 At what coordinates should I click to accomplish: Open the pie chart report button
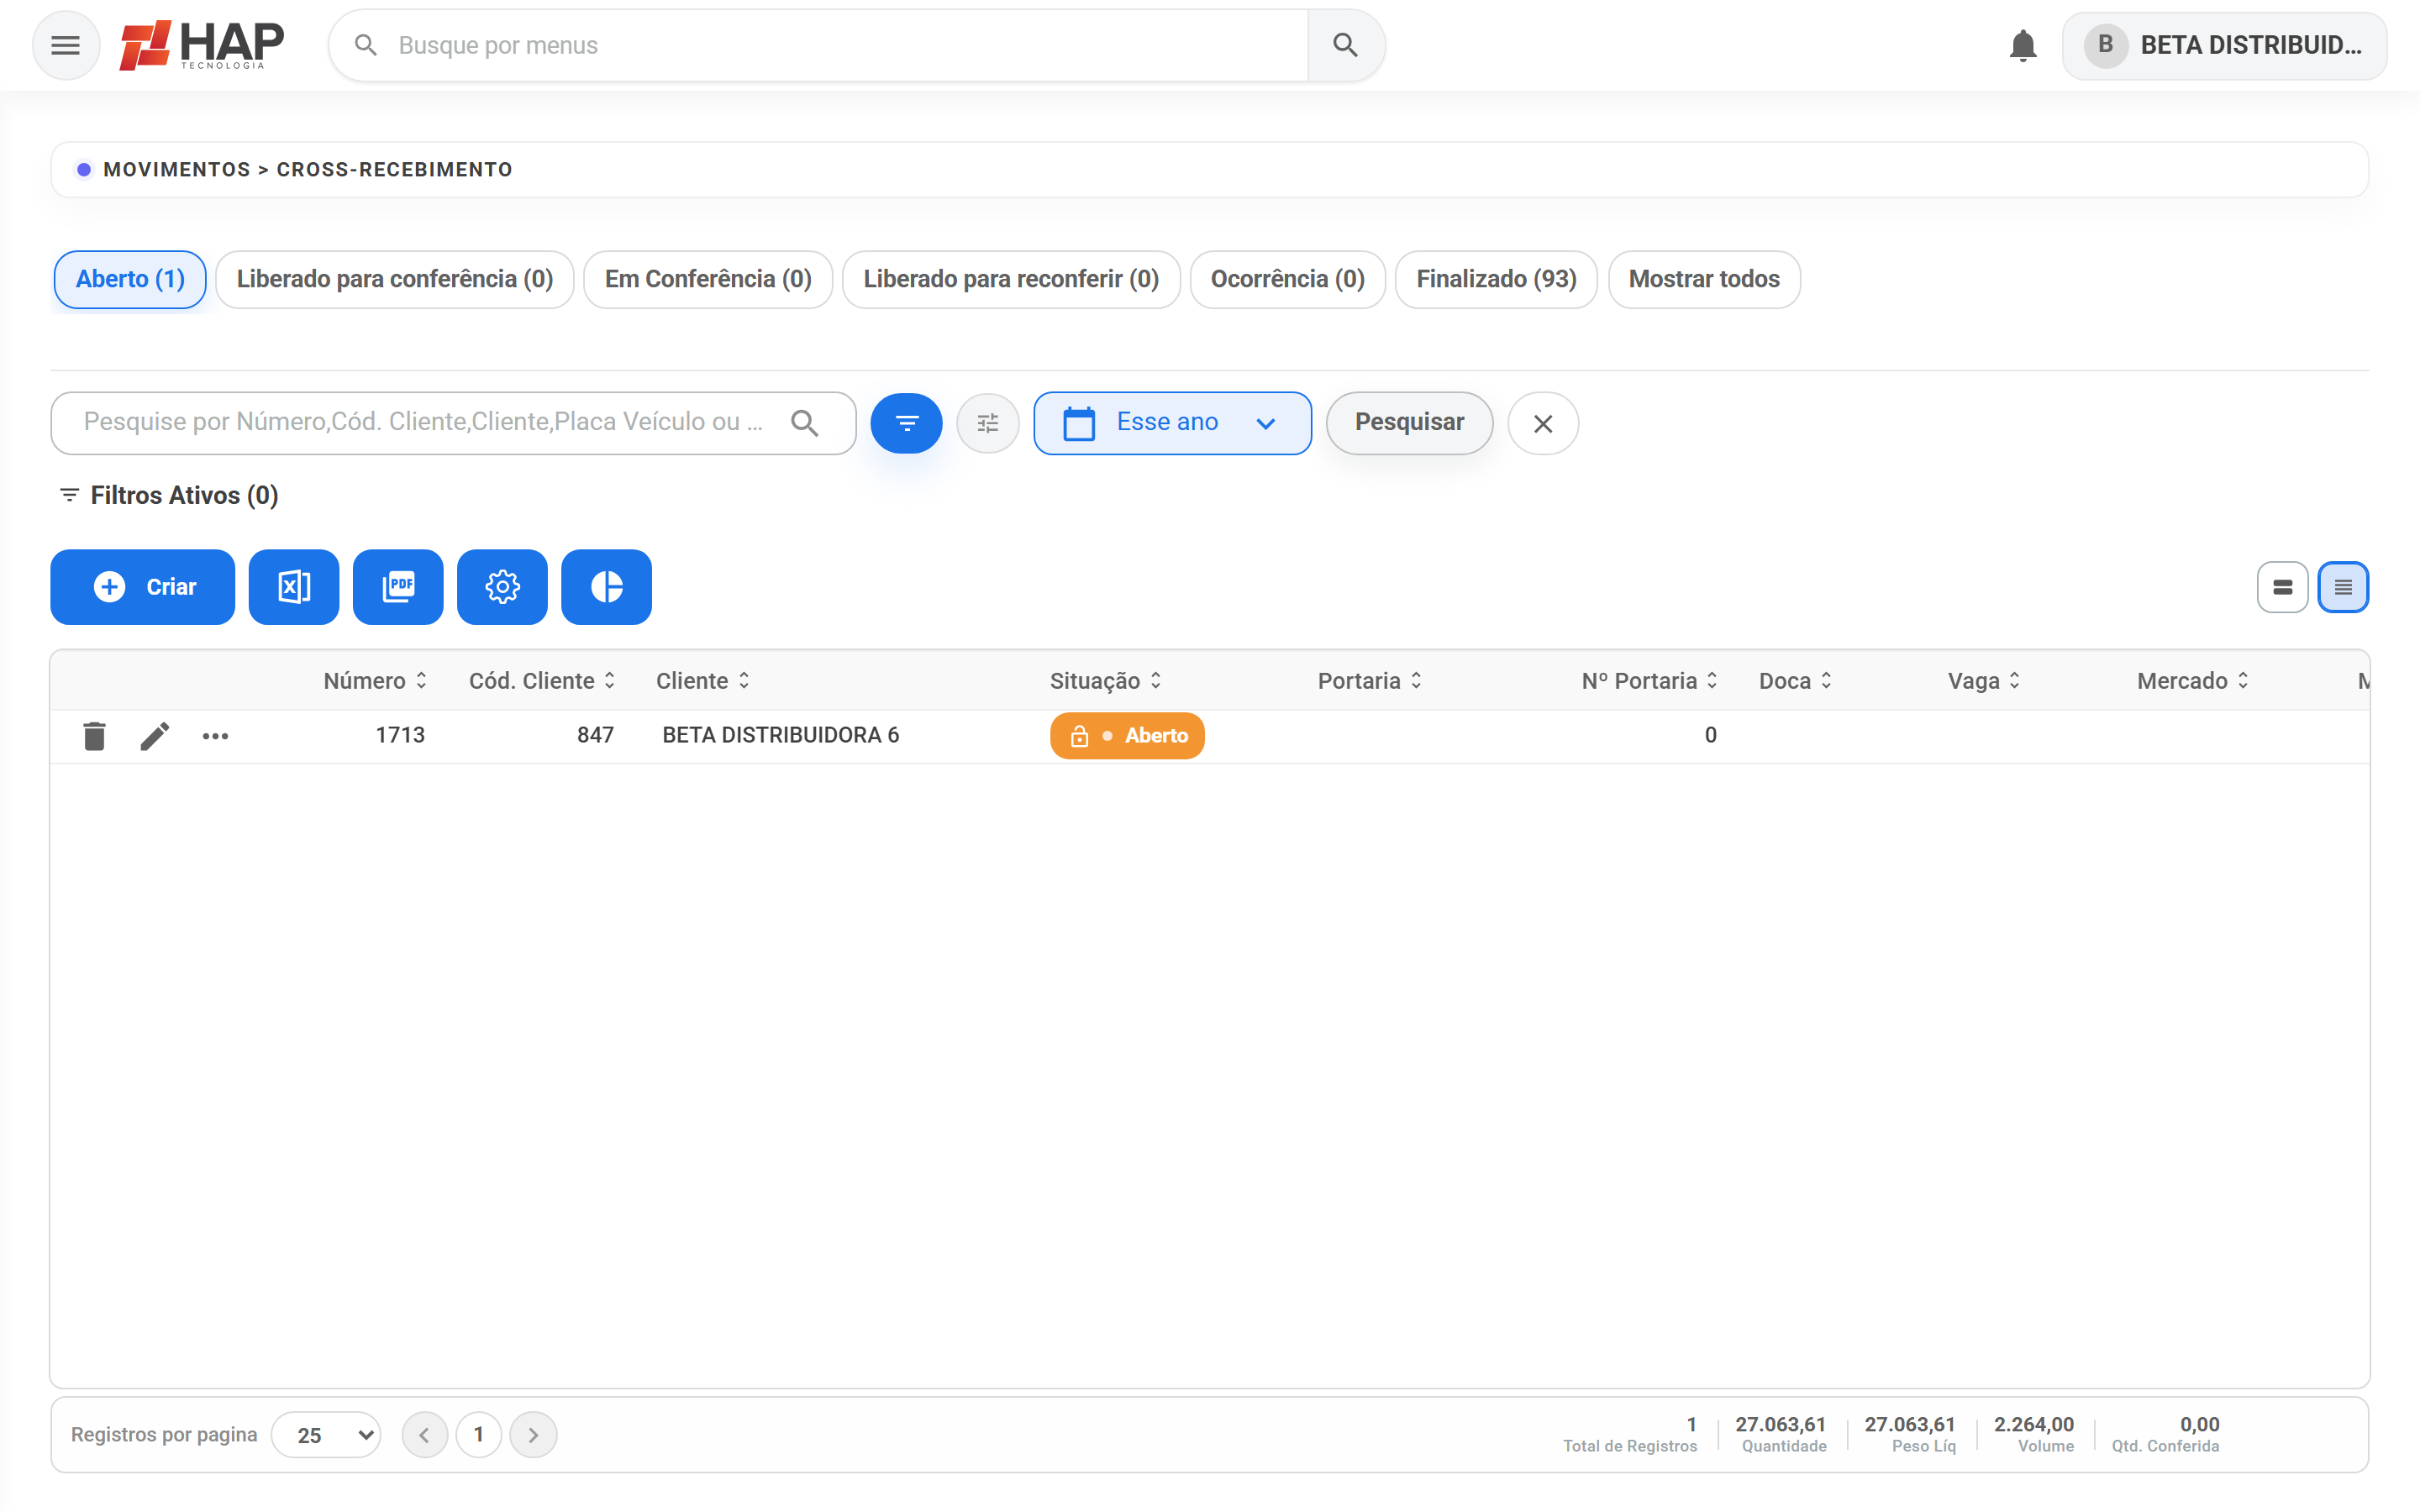click(x=606, y=587)
